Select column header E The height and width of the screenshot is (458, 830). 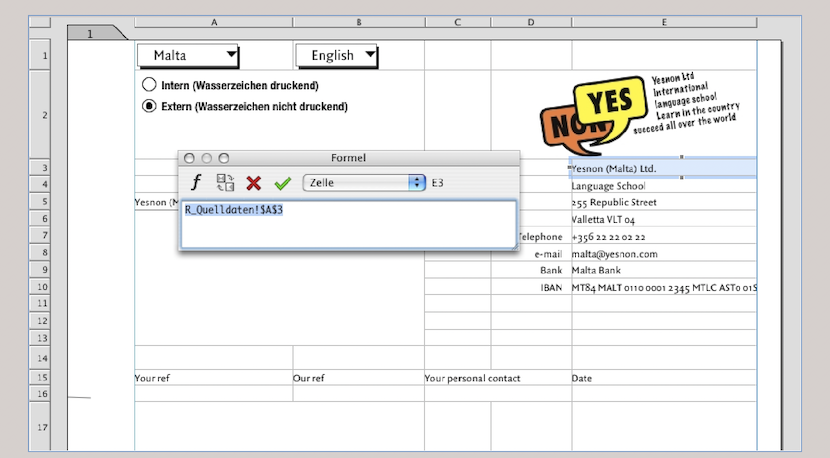pos(664,20)
